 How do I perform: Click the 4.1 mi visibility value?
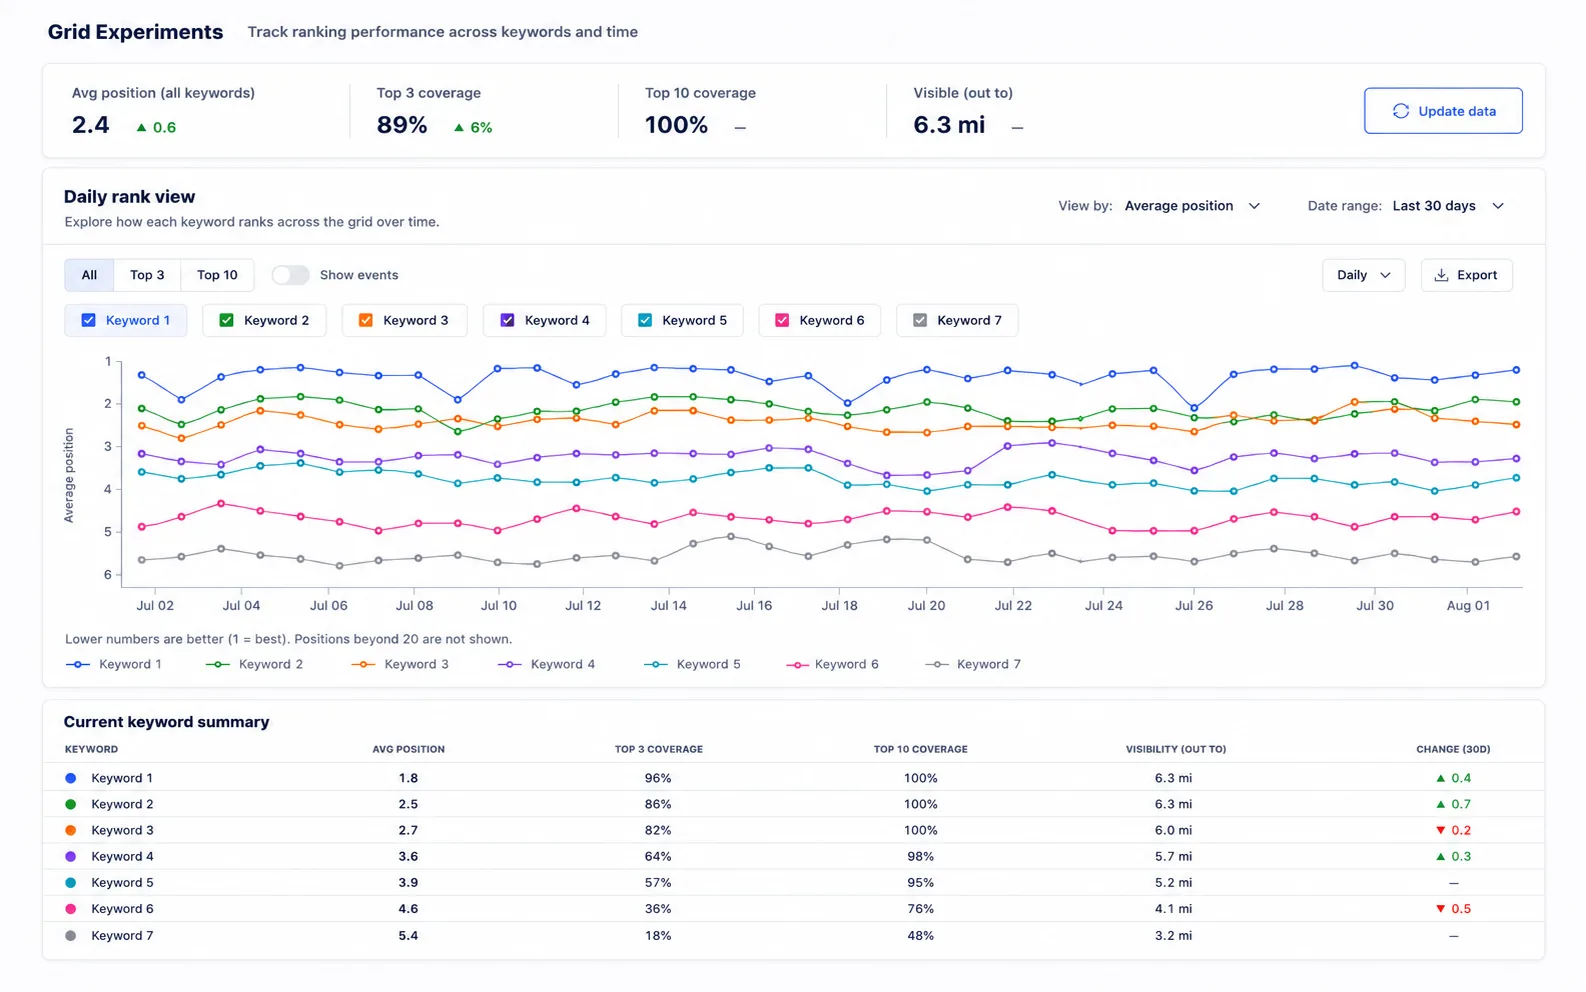(x=1173, y=909)
